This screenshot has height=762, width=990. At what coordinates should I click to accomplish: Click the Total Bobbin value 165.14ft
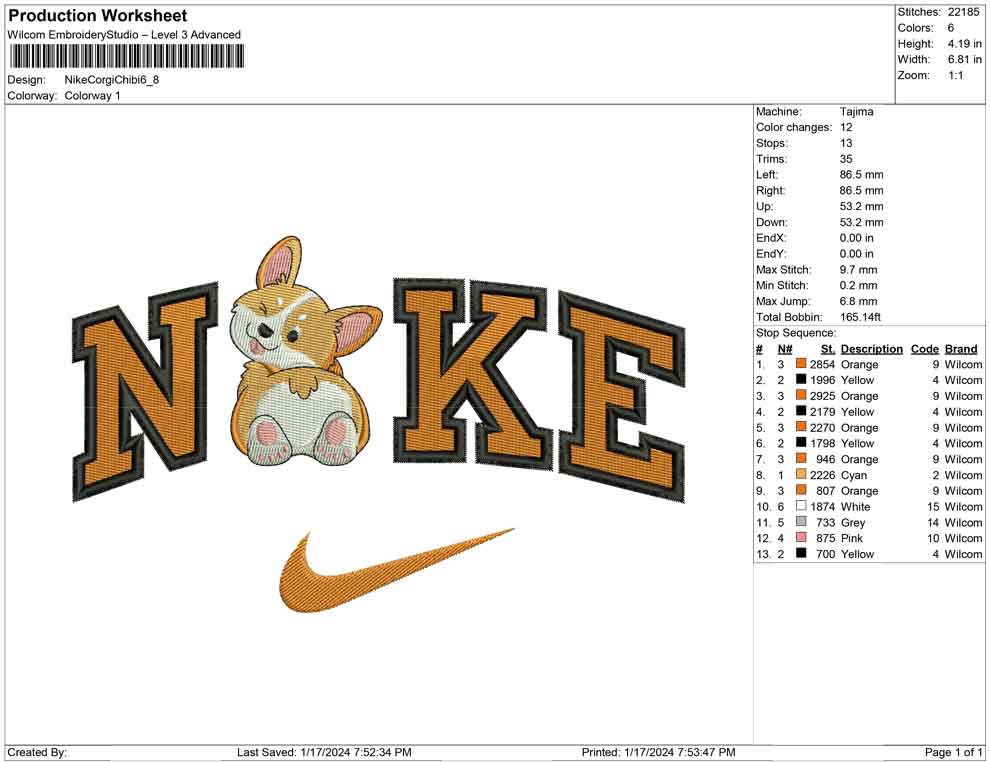click(860, 317)
